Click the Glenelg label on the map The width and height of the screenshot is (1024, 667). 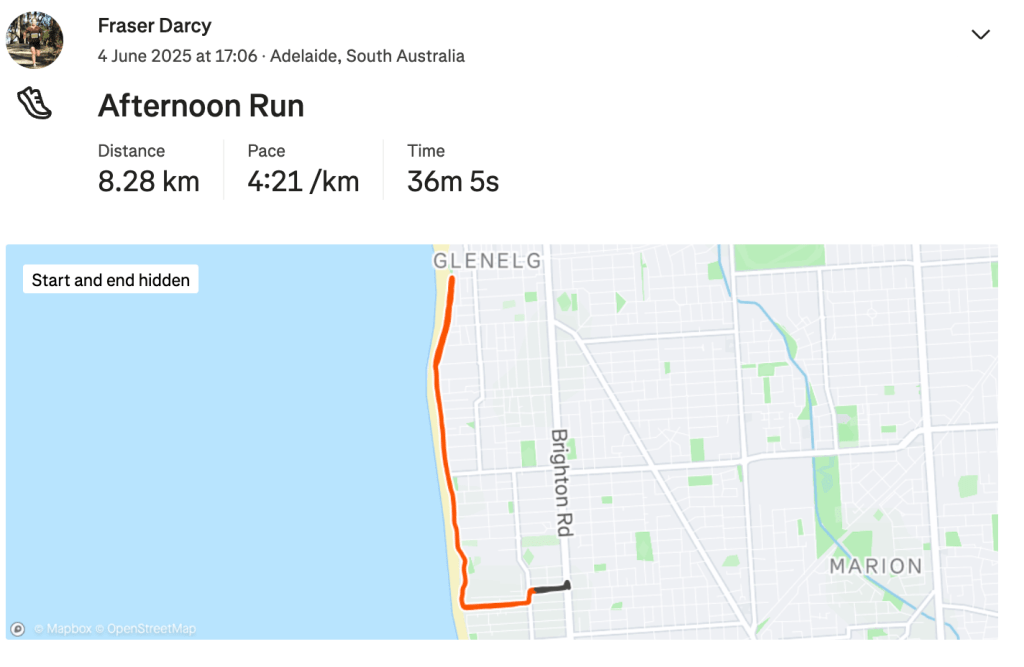[x=487, y=261]
